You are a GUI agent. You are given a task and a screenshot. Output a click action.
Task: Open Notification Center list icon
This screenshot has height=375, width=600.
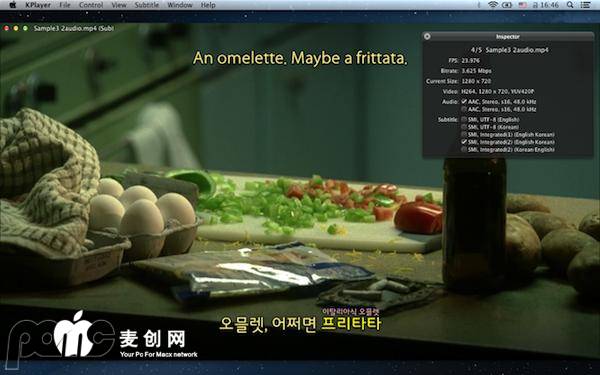pyautogui.click(x=585, y=5)
